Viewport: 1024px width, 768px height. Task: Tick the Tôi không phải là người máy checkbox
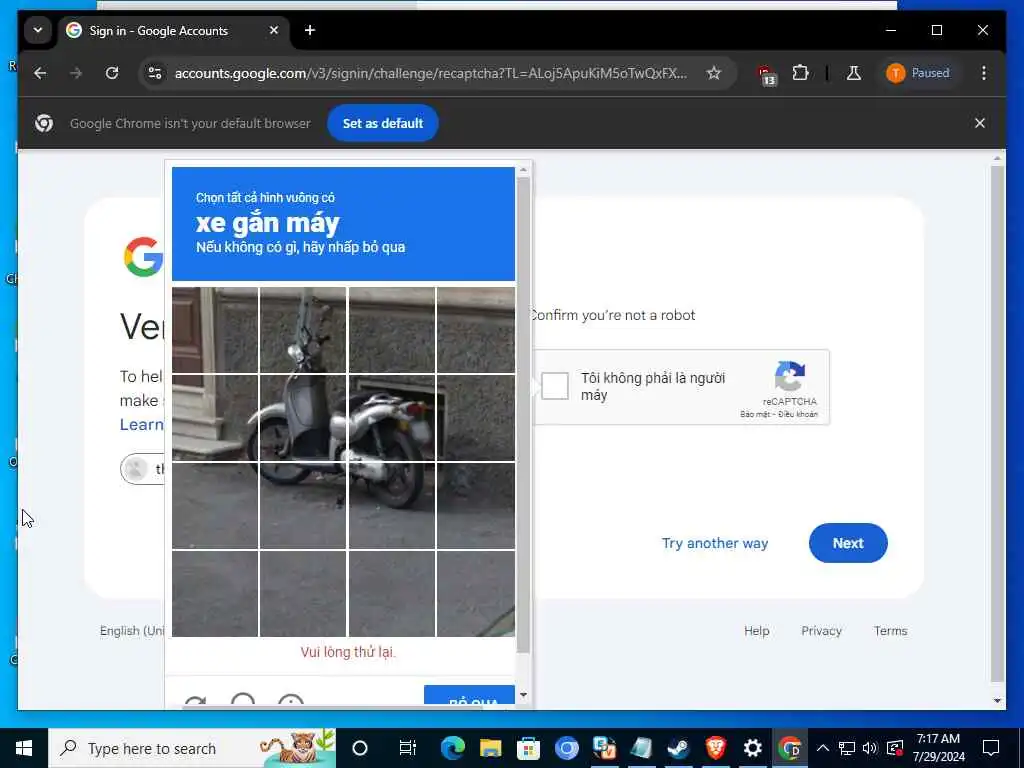point(554,386)
